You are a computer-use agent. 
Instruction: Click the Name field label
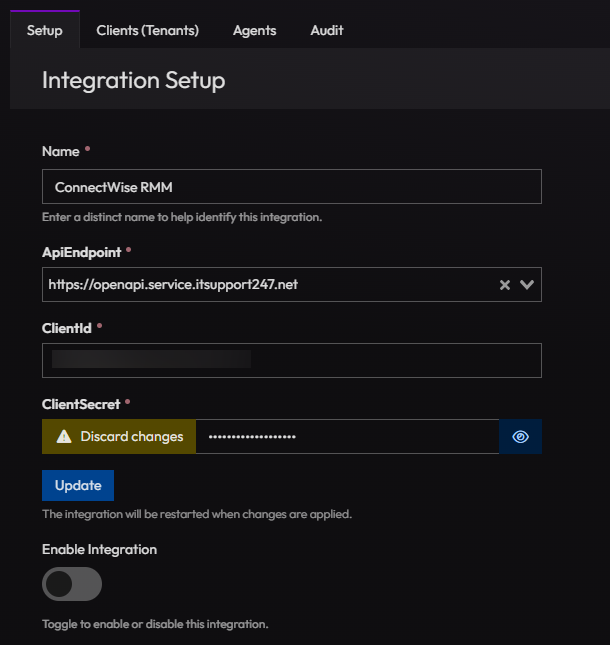(60, 151)
